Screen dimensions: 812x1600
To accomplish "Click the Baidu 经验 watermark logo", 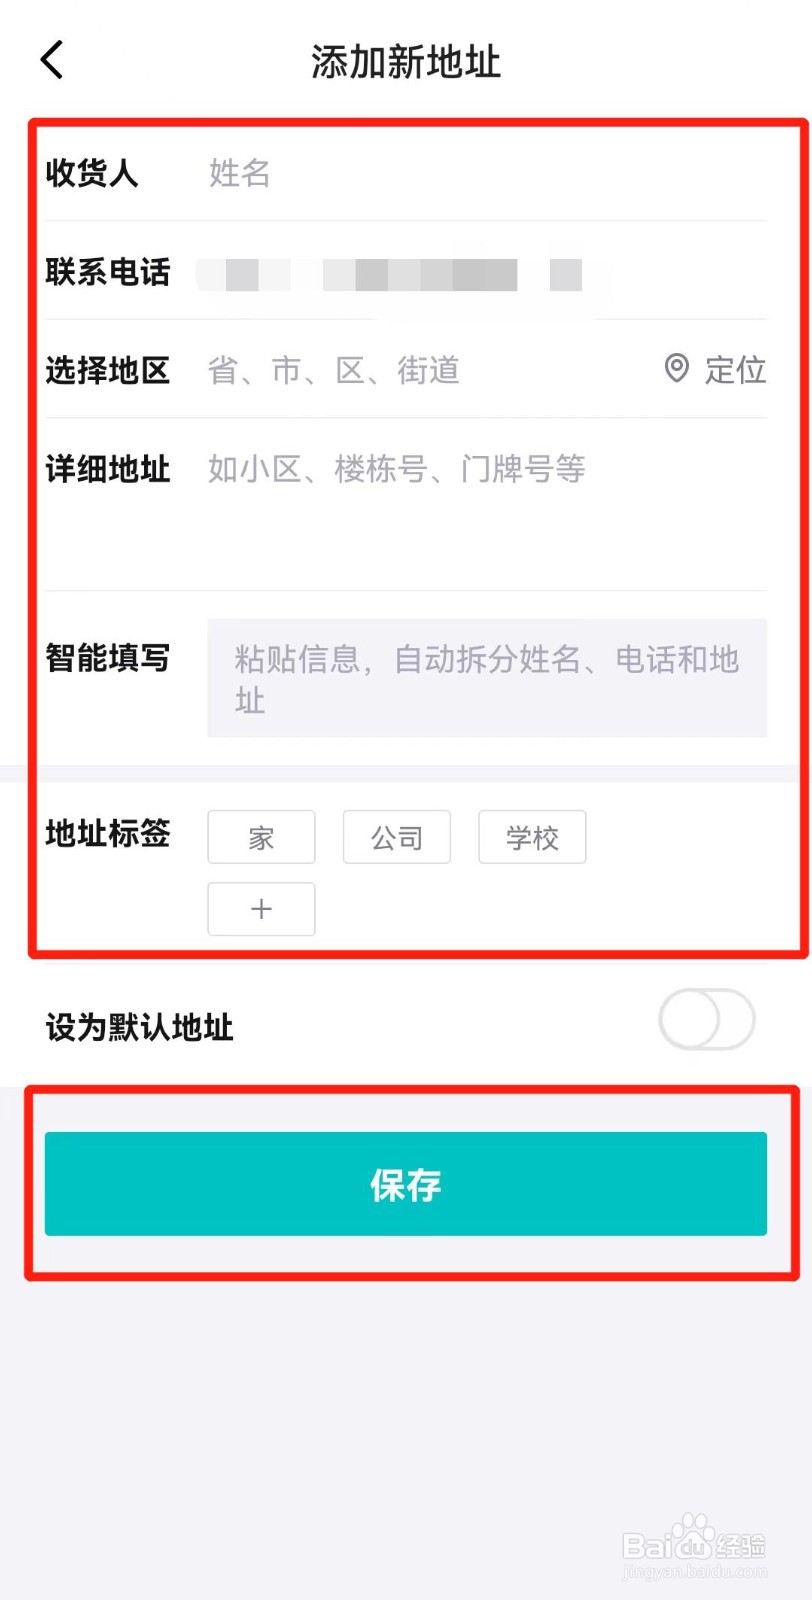I will click(x=694, y=1546).
